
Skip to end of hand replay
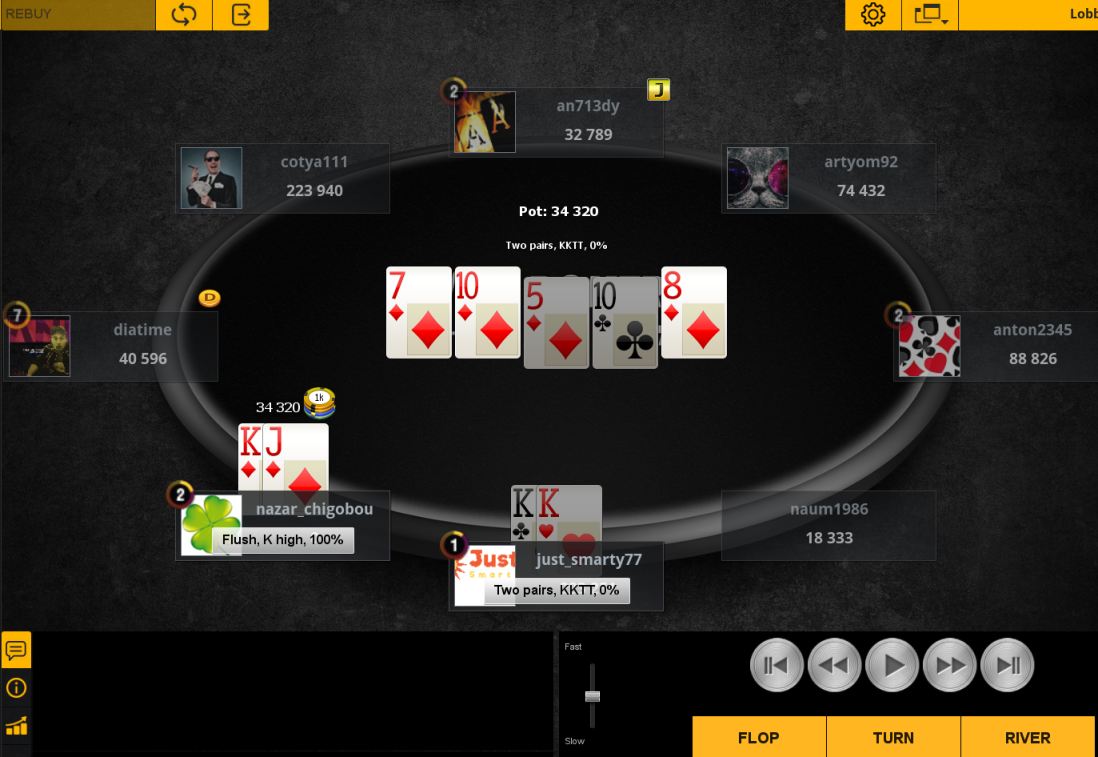pyautogui.click(x=1007, y=665)
